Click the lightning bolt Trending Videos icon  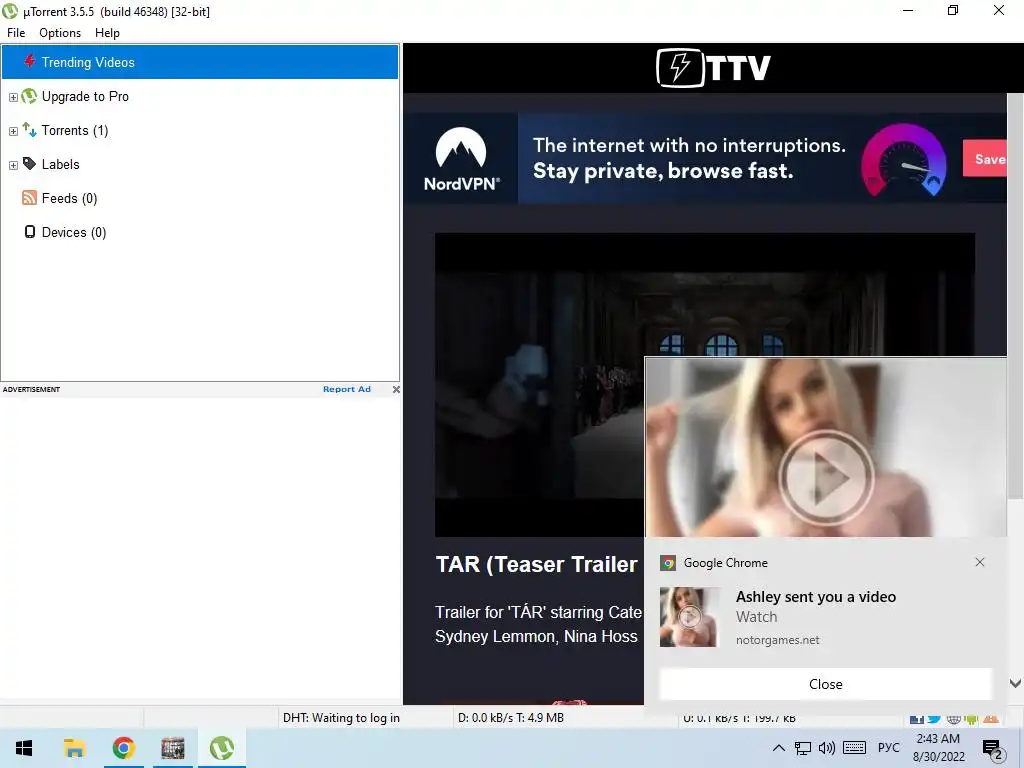point(29,61)
